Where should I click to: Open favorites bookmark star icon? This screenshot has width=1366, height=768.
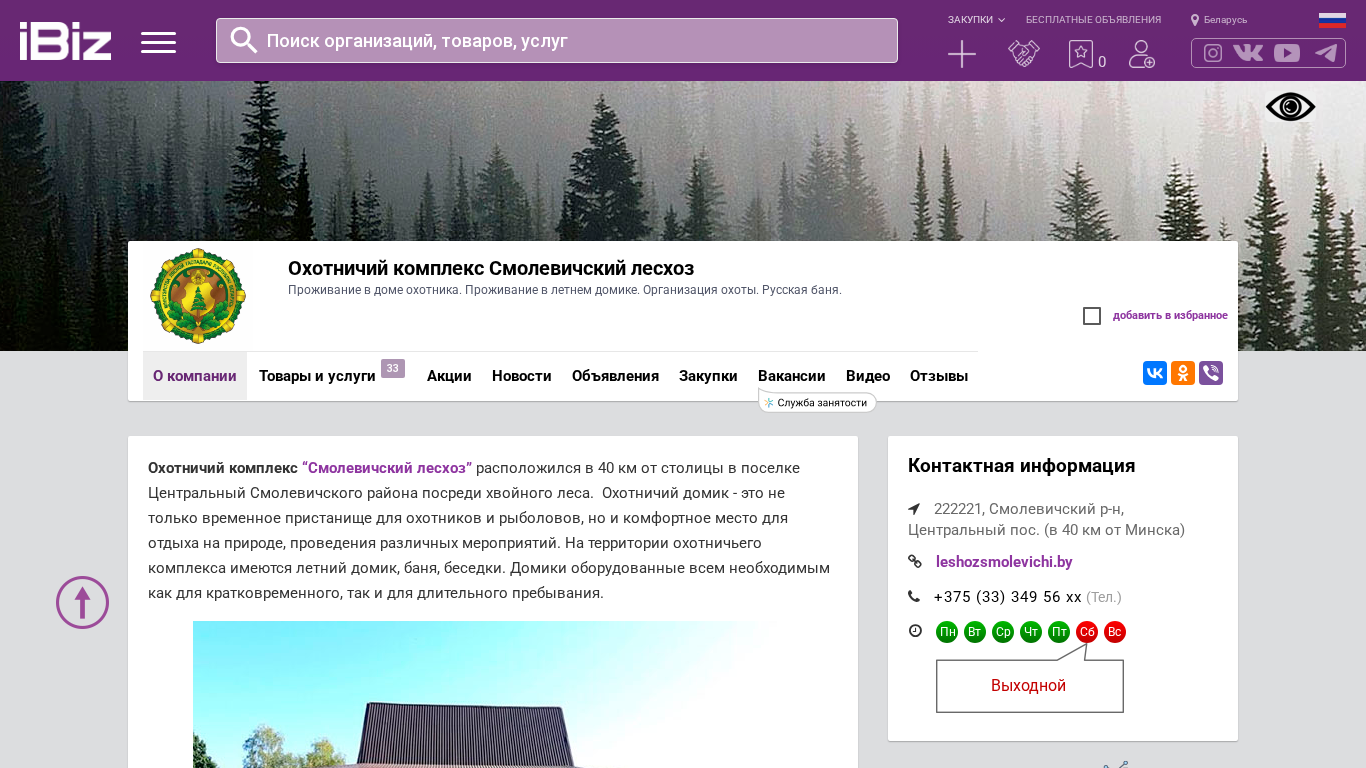pos(1081,54)
